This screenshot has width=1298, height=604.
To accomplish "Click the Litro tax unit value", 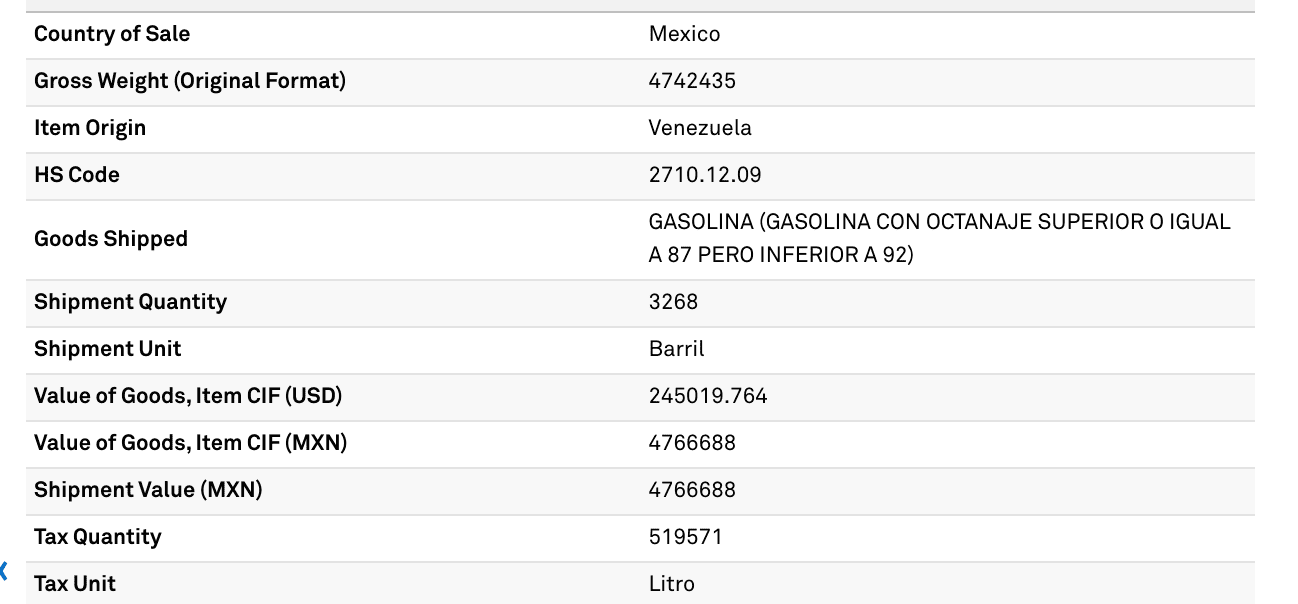I will pos(671,584).
